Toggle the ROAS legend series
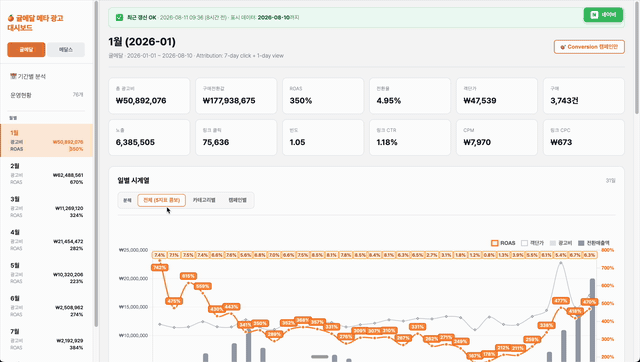640x362 pixels. 503,243
